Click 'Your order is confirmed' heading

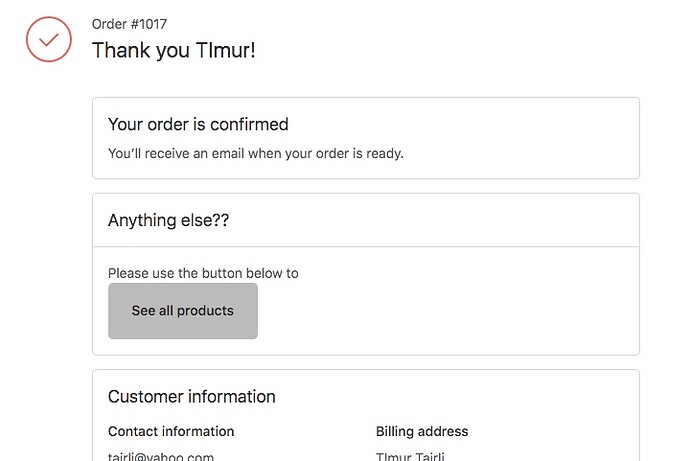coord(198,125)
